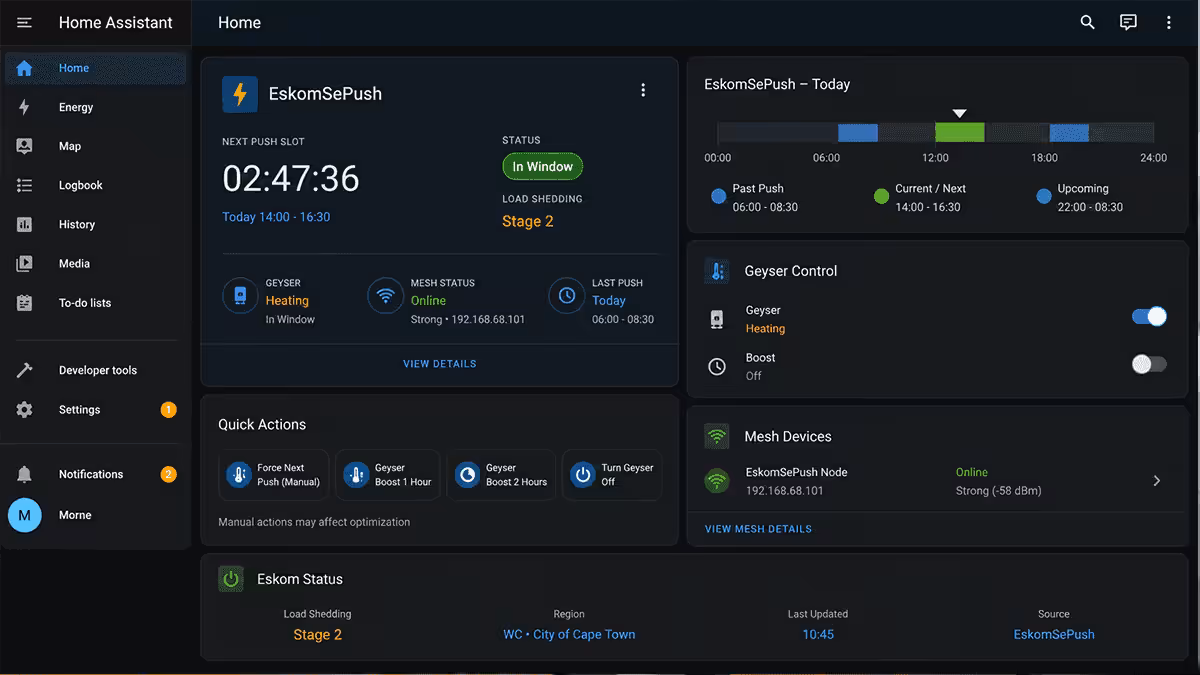Click the EskomSePush Node wifi icon
Viewport: 1200px width, 675px height.
[717, 481]
